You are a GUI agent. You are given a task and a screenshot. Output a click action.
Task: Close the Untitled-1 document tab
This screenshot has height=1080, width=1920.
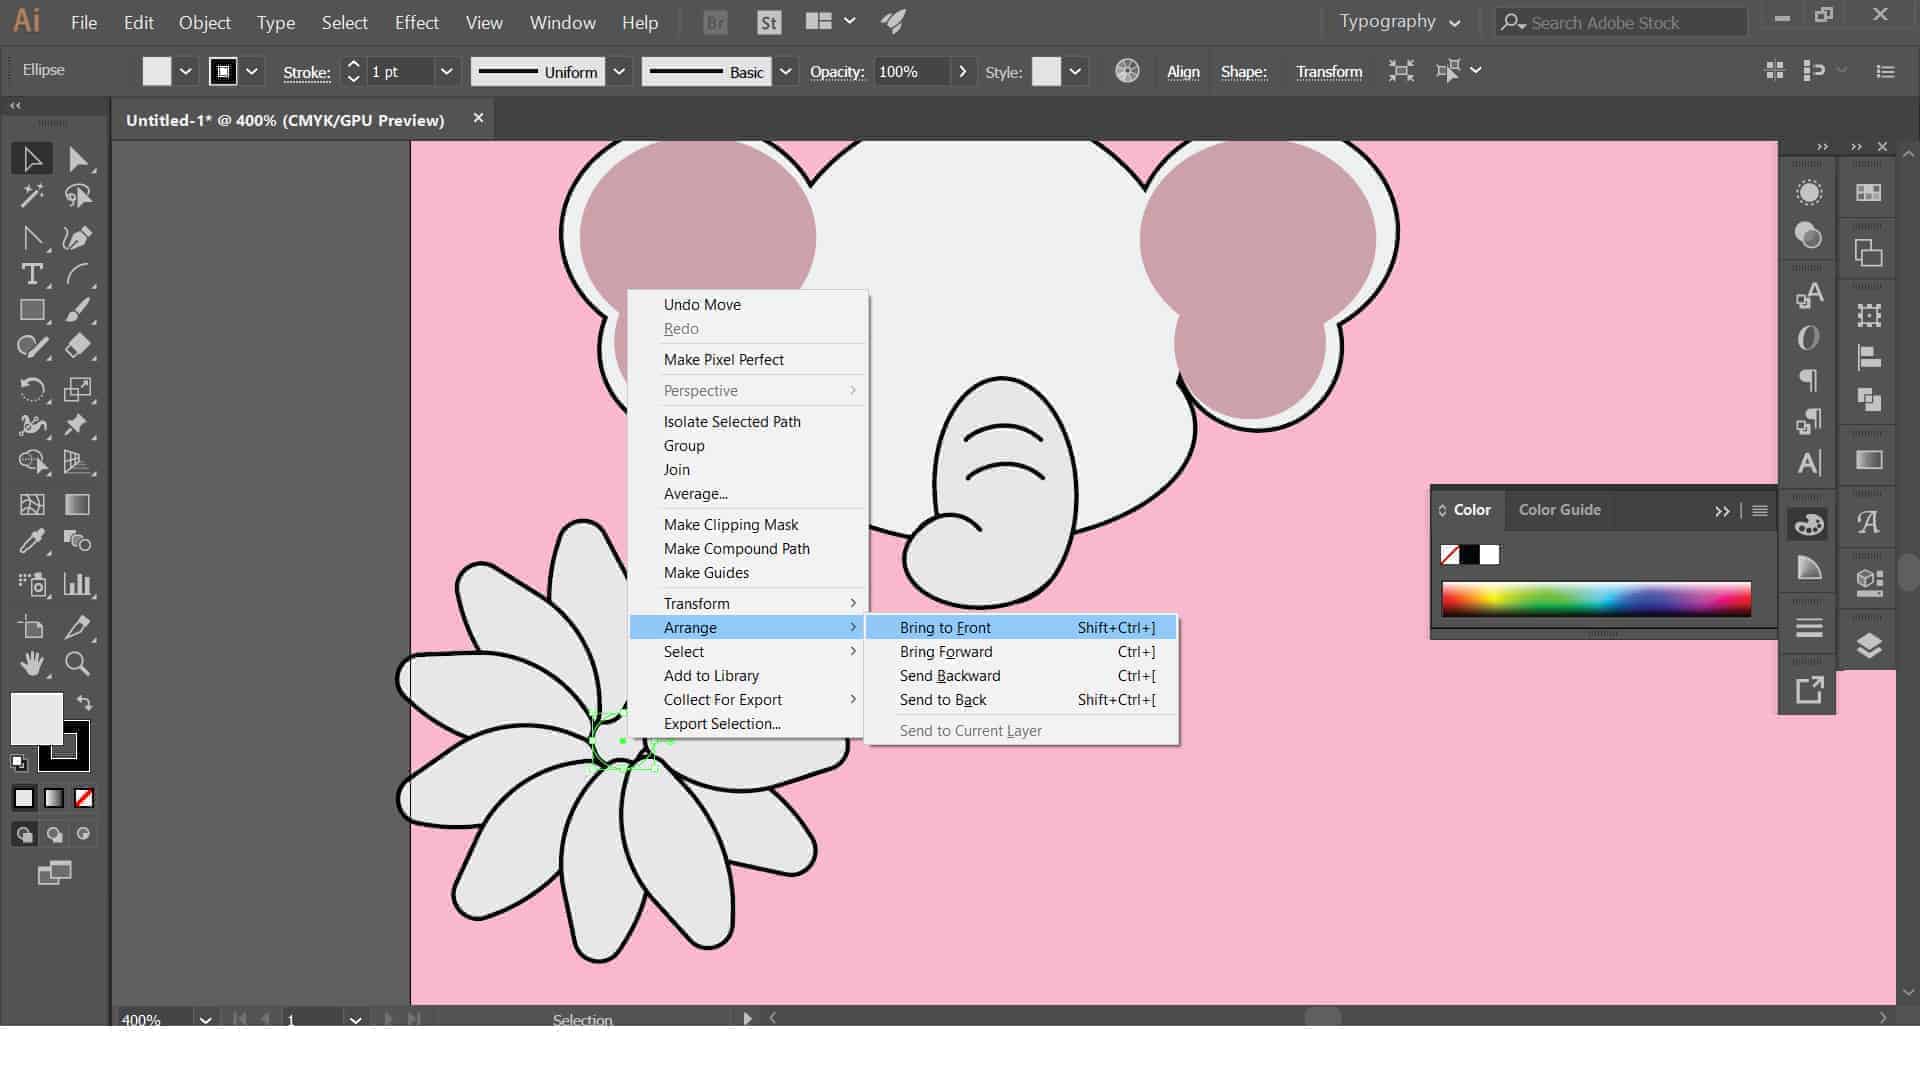pyautogui.click(x=478, y=118)
